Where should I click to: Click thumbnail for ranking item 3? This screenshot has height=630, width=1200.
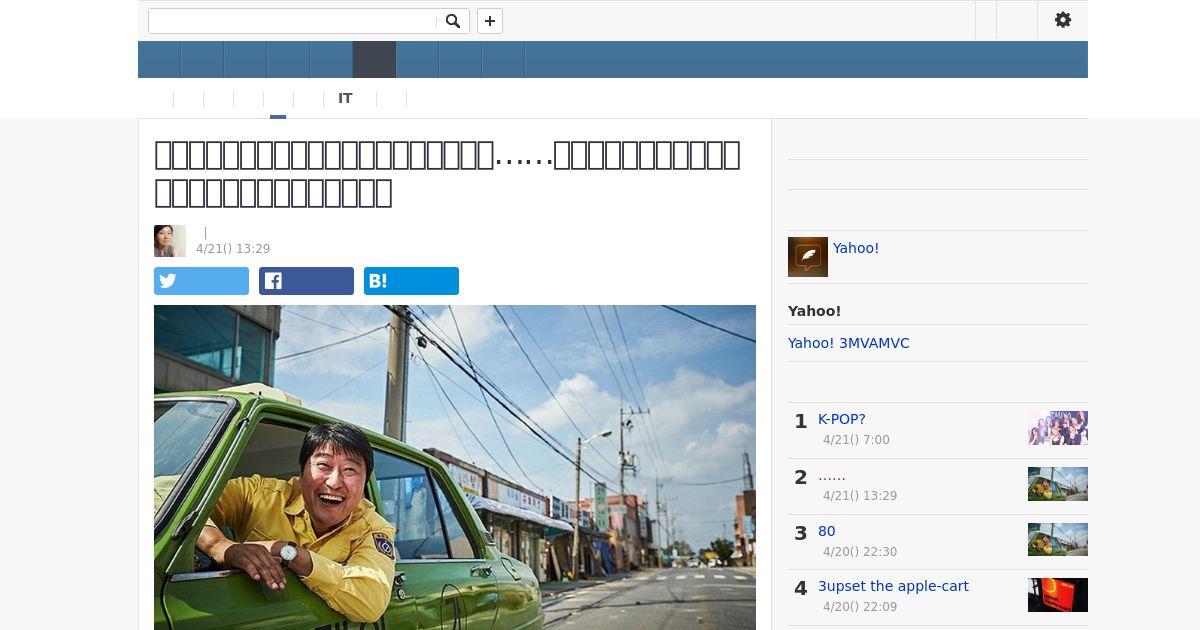click(x=1058, y=540)
